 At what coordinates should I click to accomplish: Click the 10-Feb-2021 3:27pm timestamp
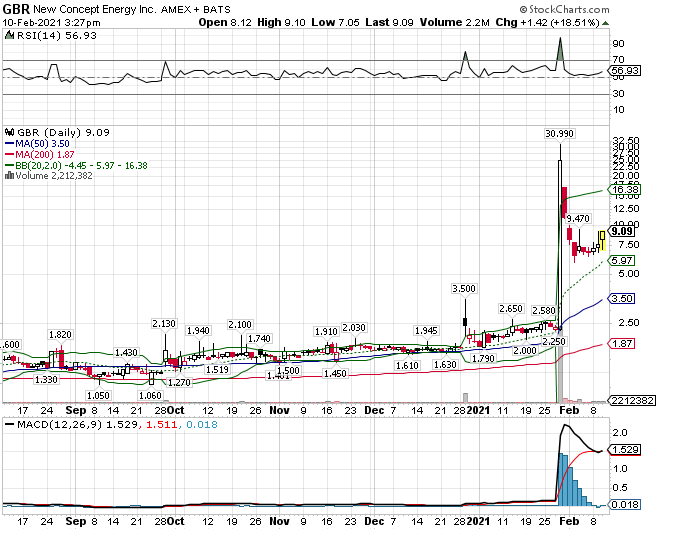52,23
